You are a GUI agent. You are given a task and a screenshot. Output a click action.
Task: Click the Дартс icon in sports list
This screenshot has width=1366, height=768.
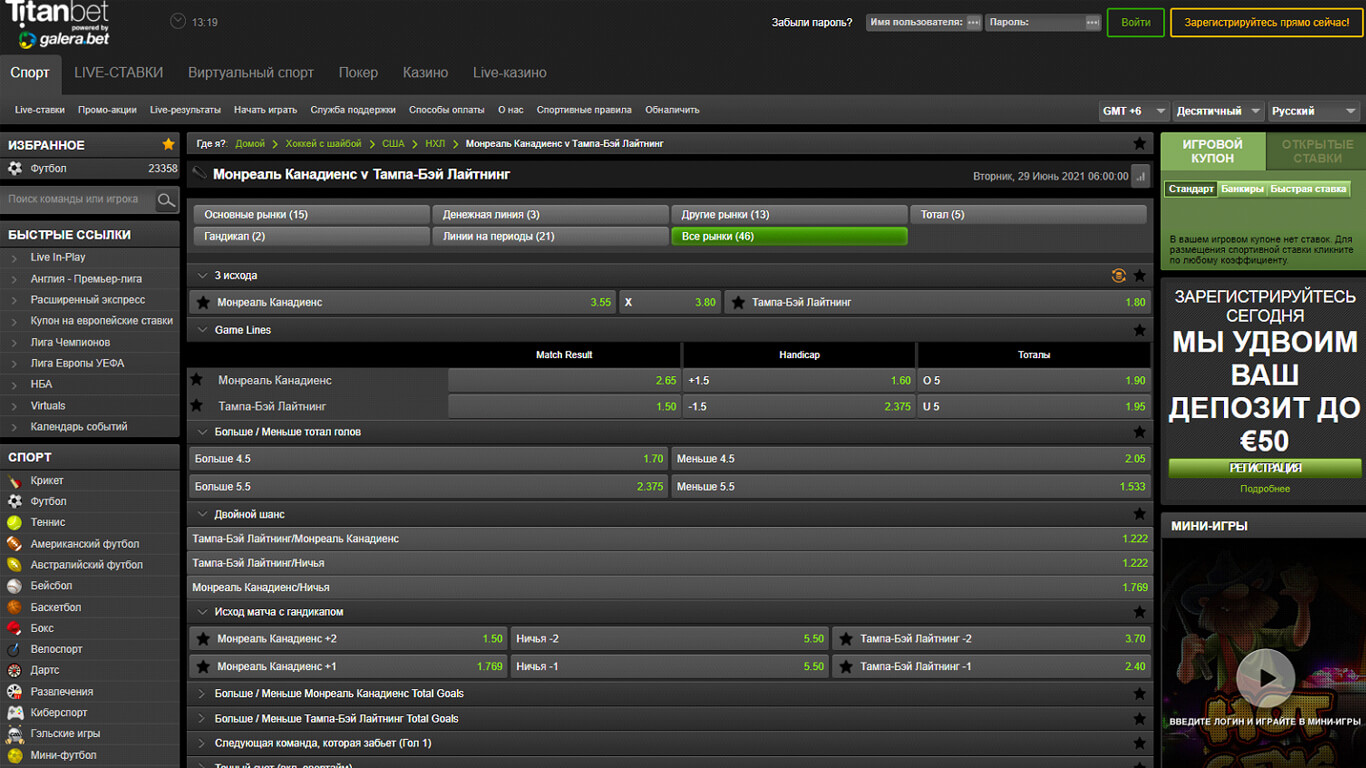(x=15, y=670)
